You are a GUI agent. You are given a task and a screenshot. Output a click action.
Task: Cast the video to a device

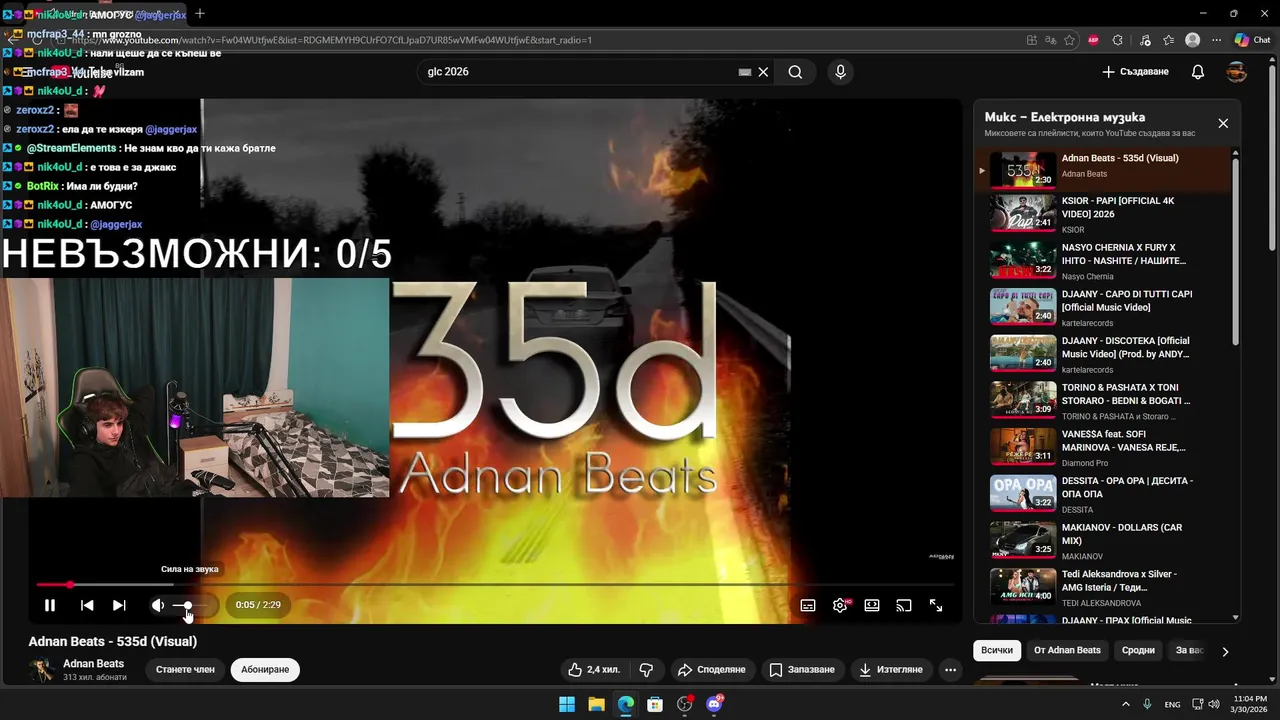click(904, 605)
